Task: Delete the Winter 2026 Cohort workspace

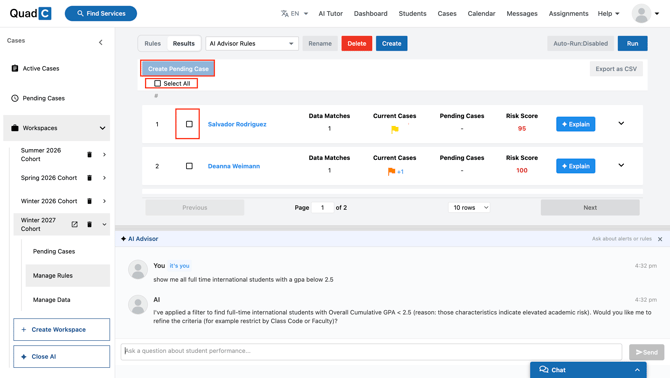Action: coord(89,201)
